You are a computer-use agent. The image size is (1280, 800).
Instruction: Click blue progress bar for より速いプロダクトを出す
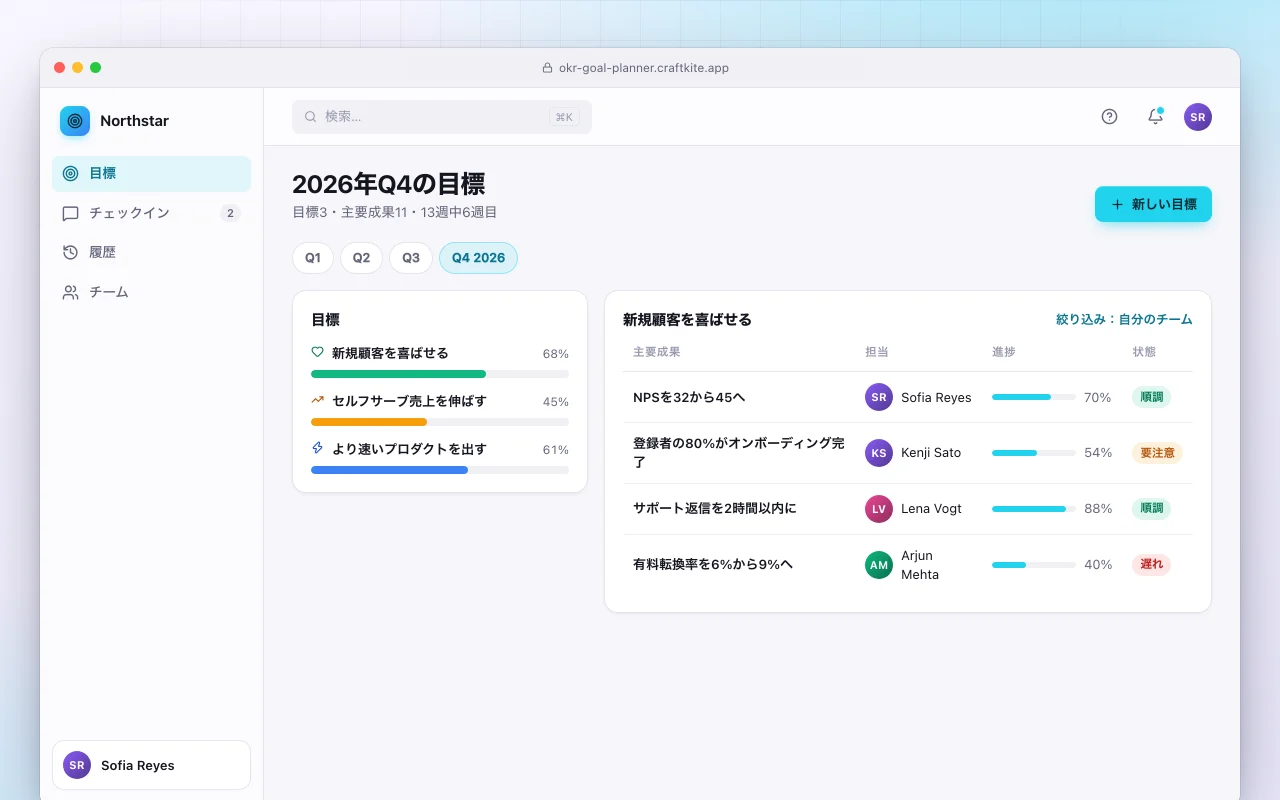(x=440, y=470)
